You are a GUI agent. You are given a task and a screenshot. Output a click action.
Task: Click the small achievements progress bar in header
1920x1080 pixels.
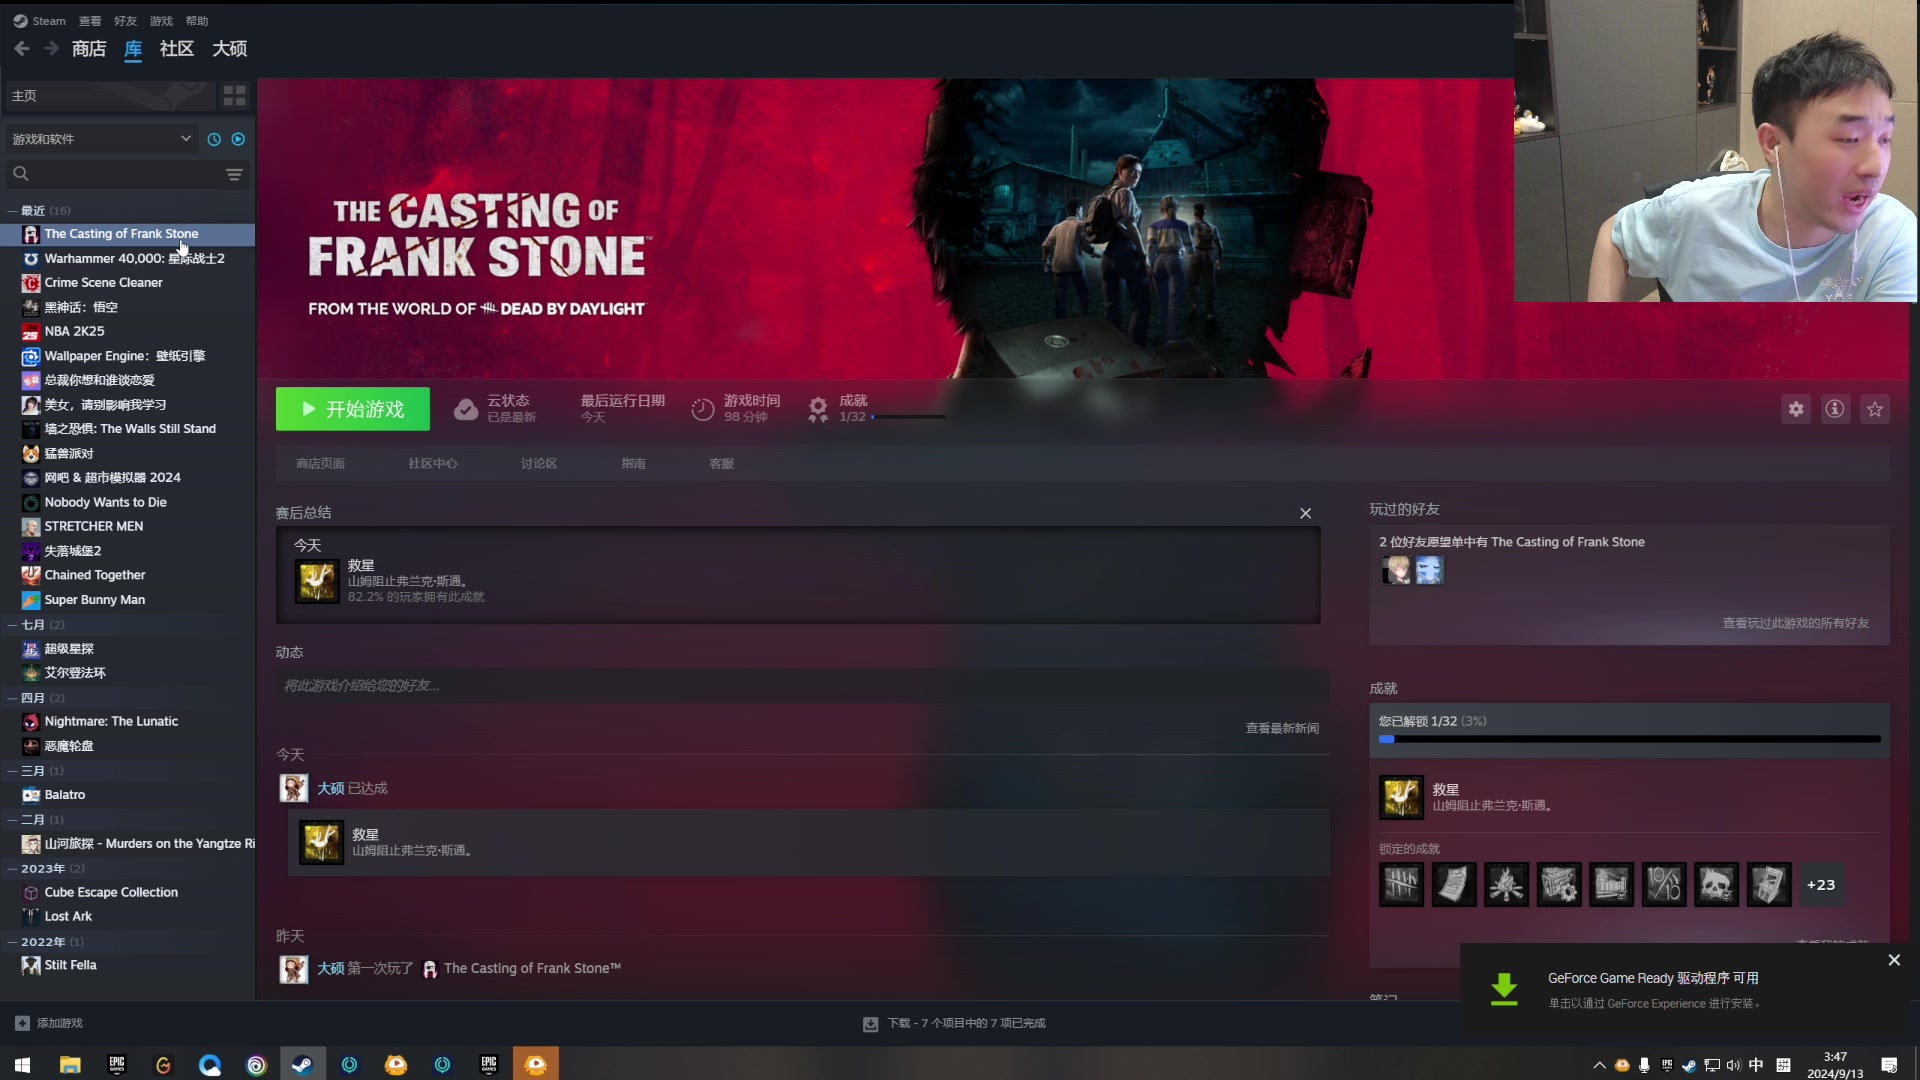(908, 417)
